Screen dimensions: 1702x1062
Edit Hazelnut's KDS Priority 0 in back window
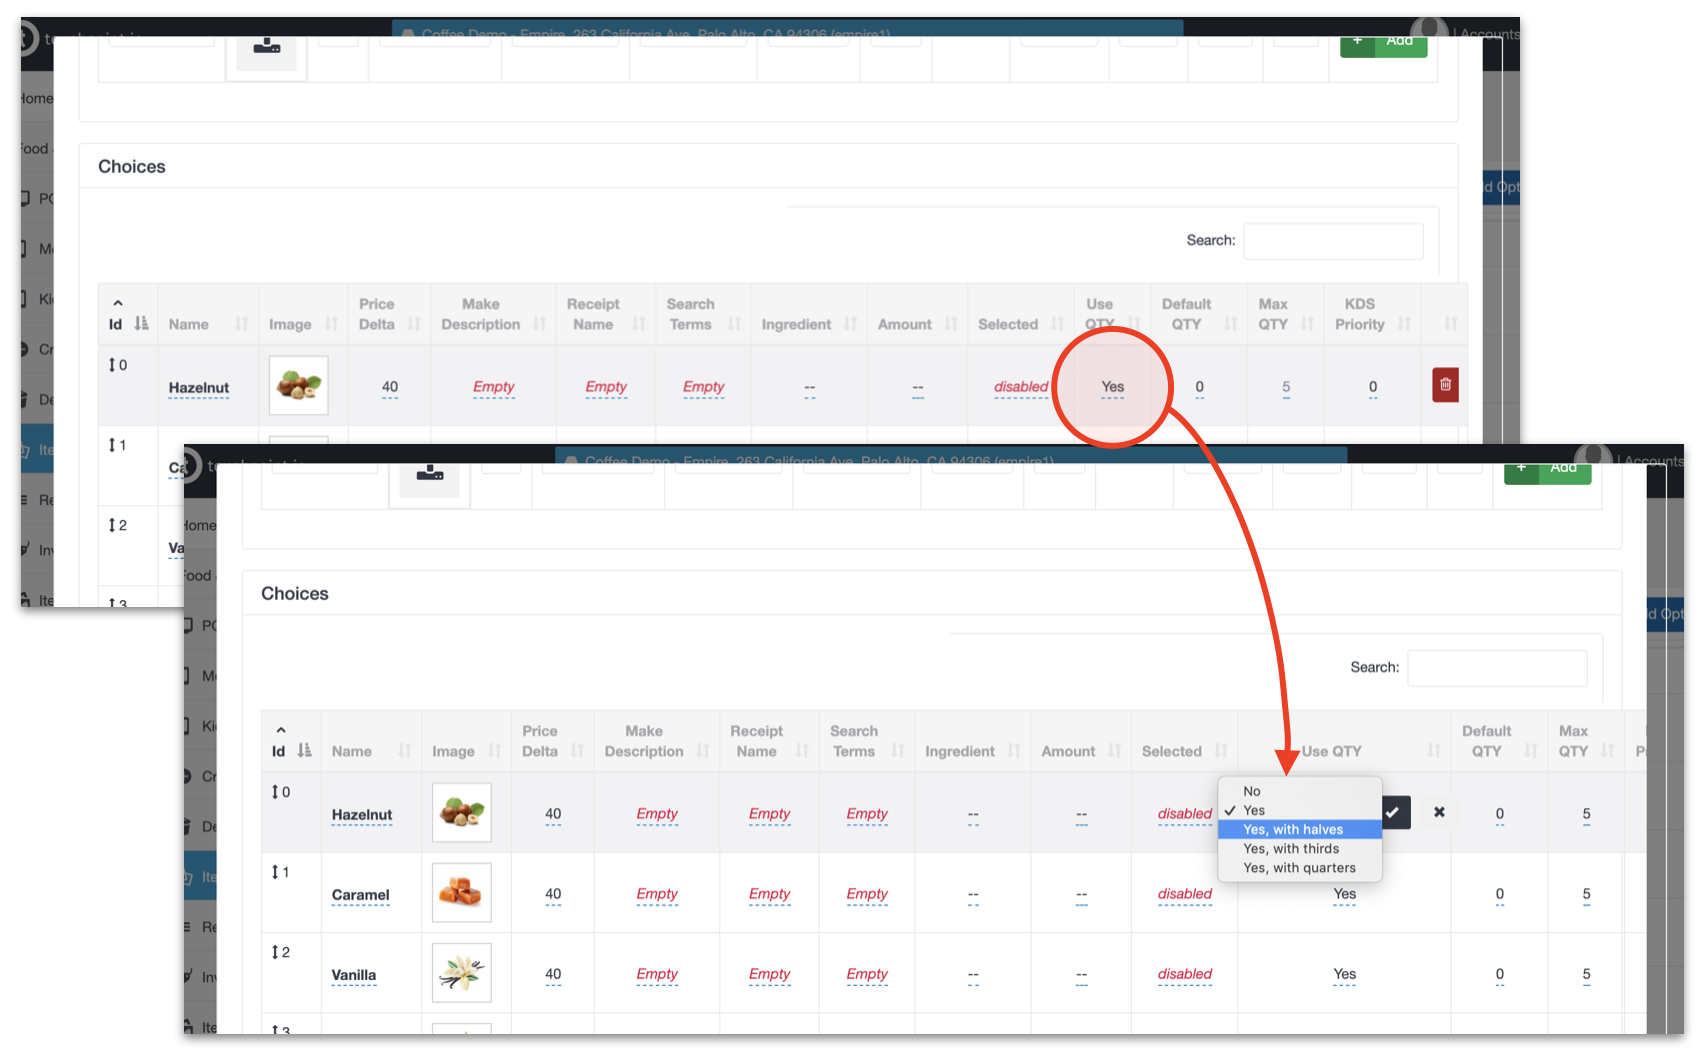(x=1372, y=387)
